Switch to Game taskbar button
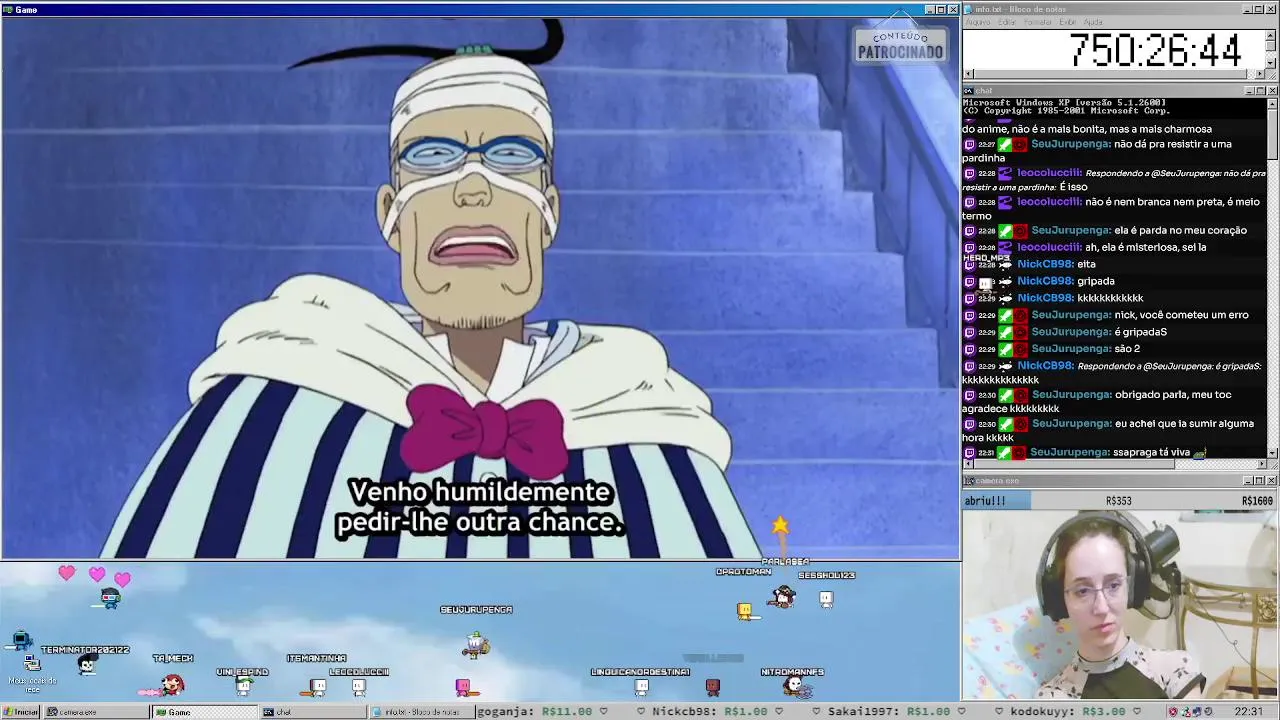 [204, 712]
